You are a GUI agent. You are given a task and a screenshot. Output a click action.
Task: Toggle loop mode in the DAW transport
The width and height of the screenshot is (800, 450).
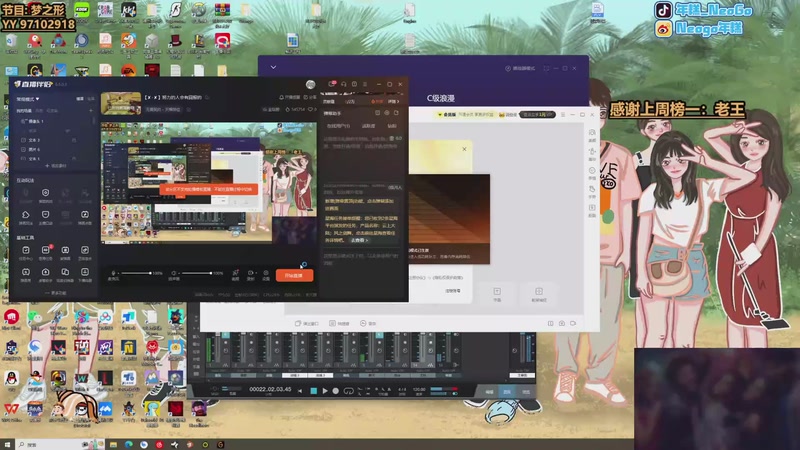pos(348,391)
